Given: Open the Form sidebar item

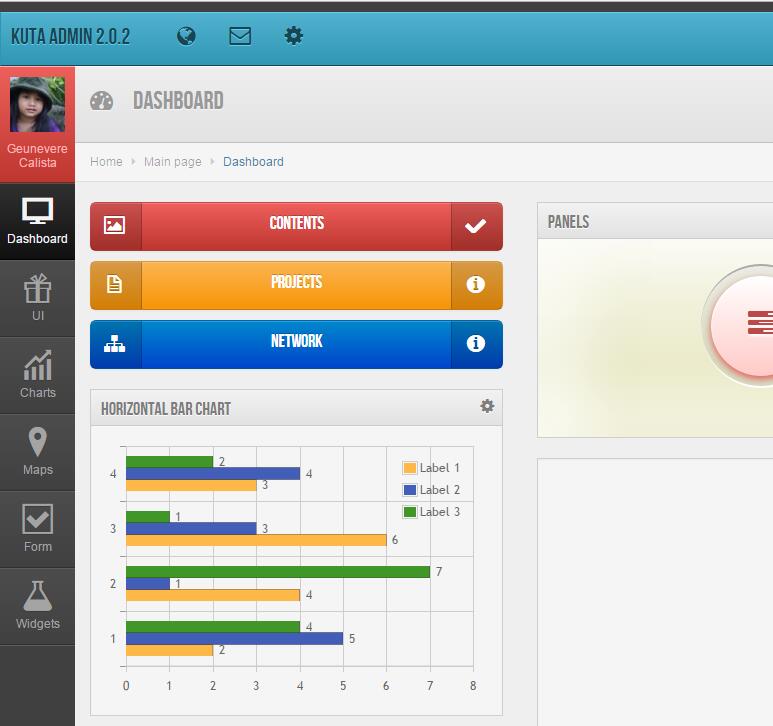Looking at the screenshot, I should coord(37,530).
